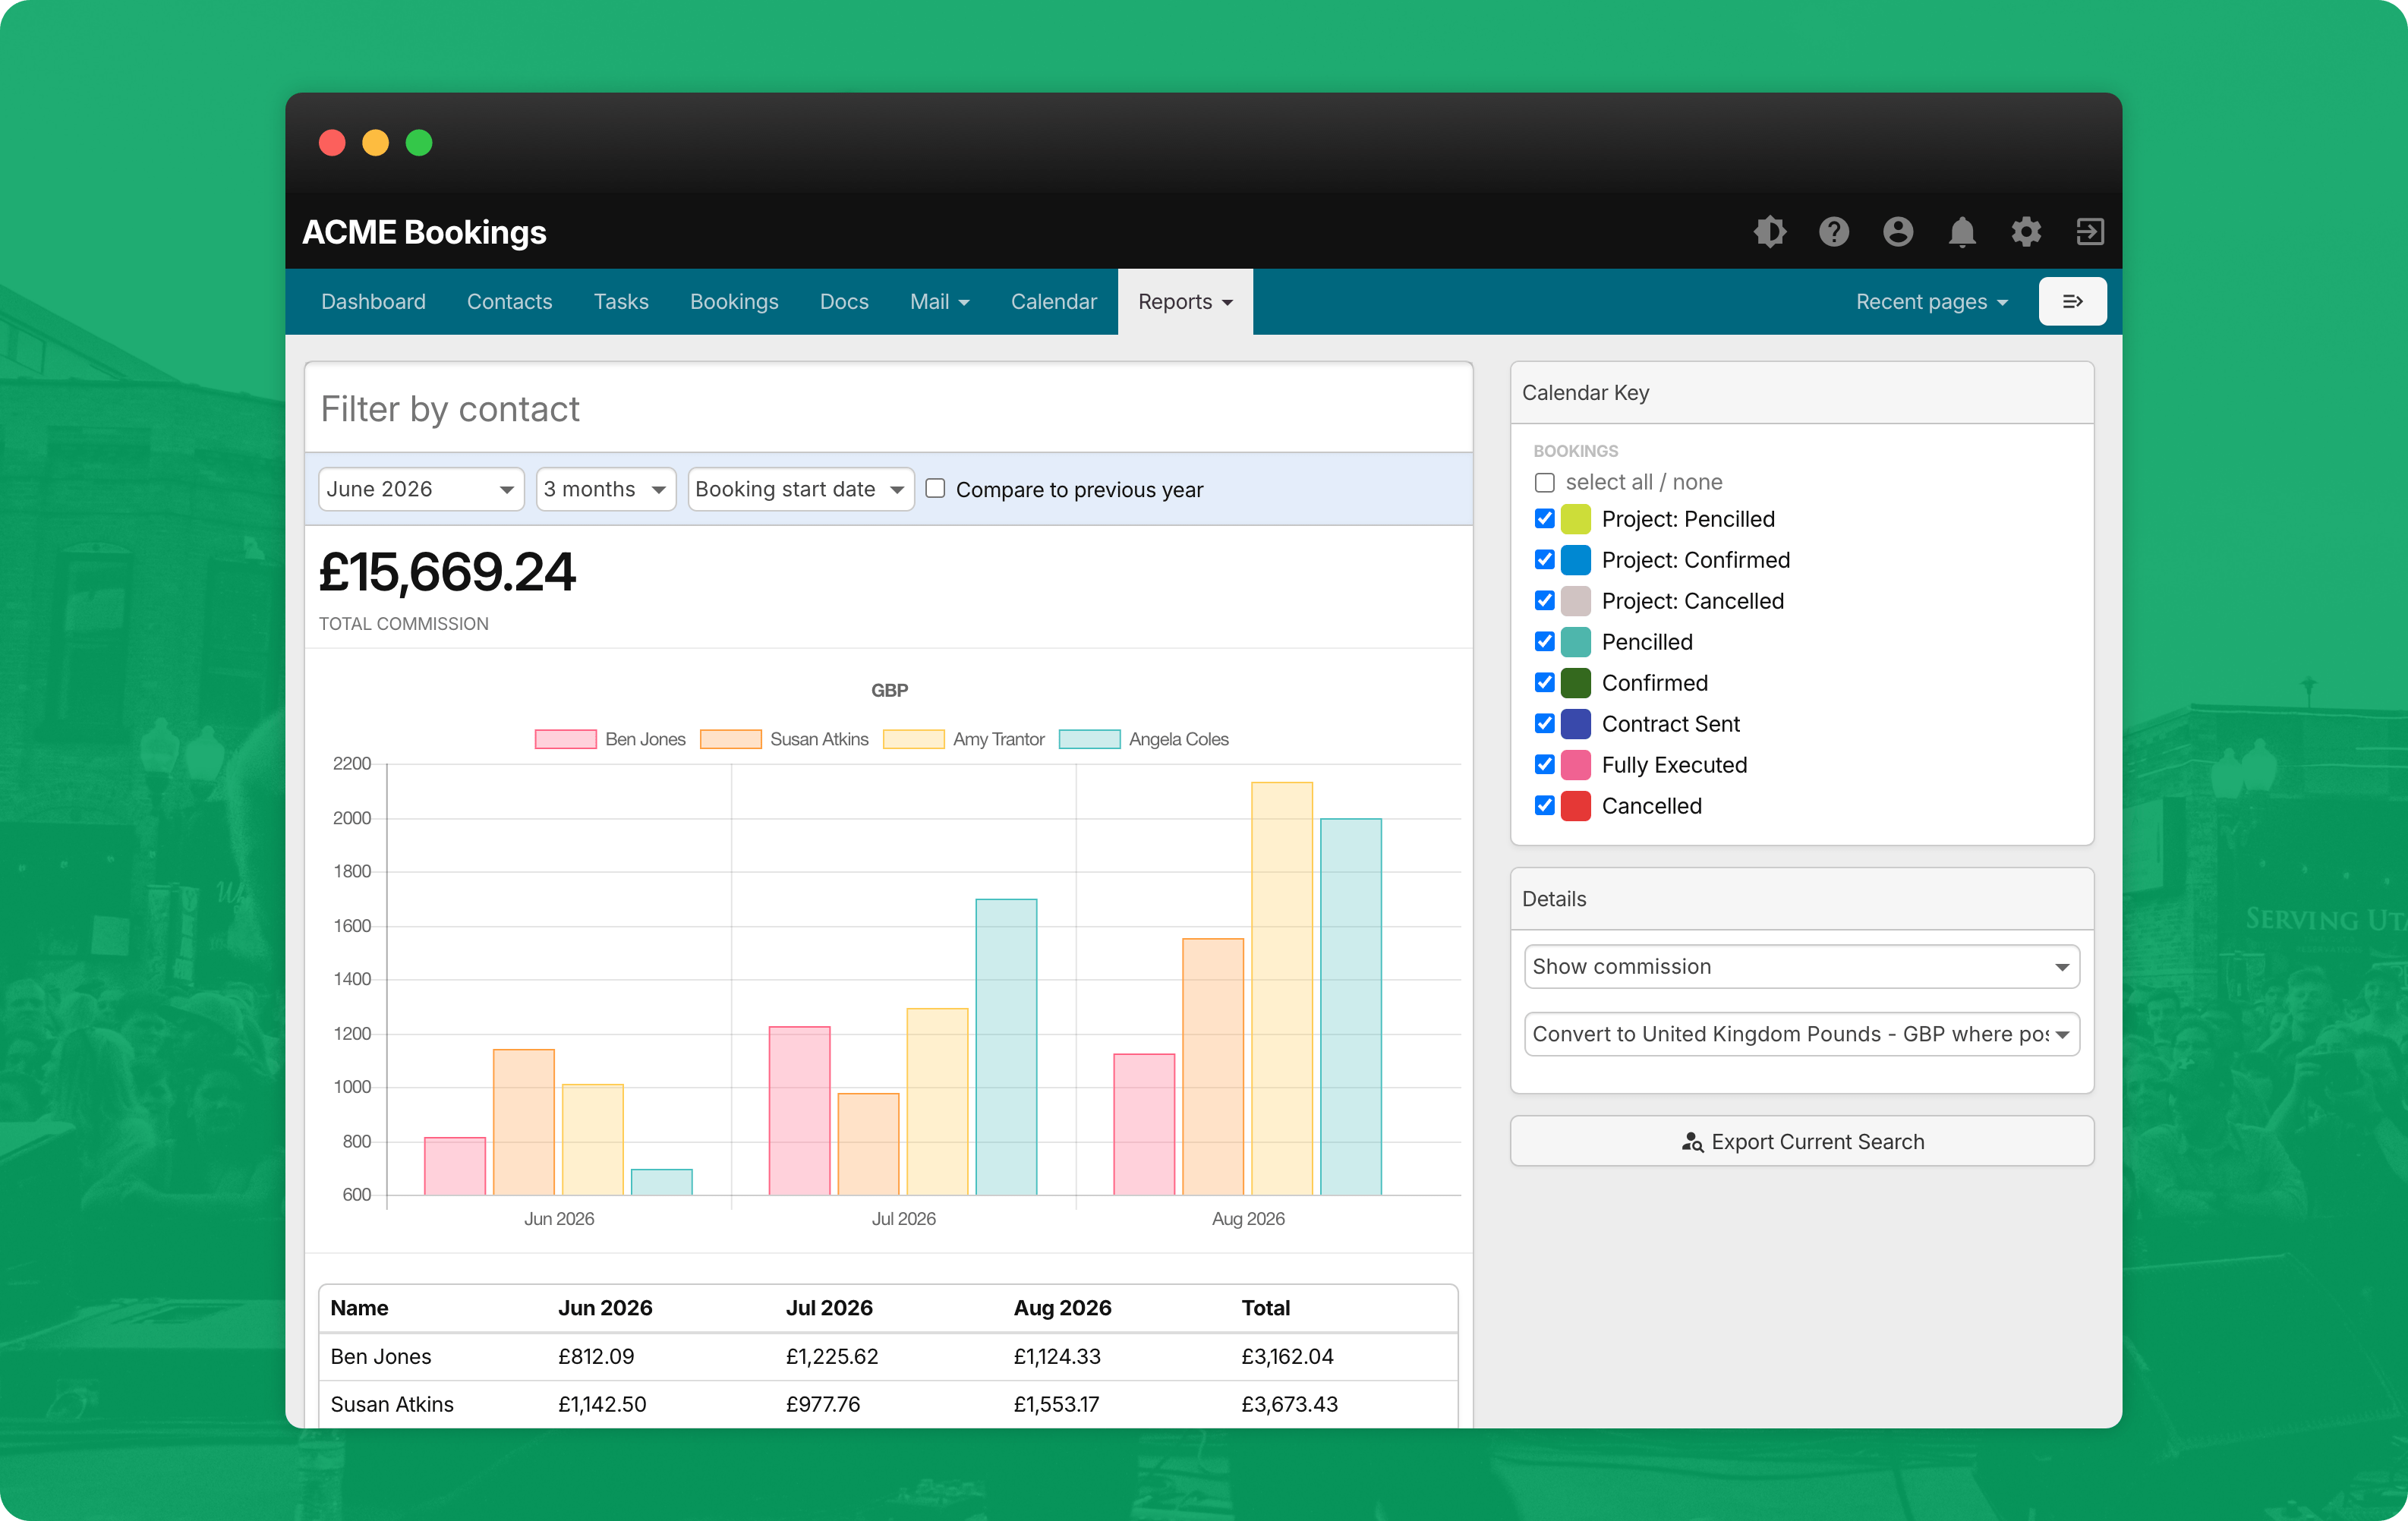Image resolution: width=2408 pixels, height=1521 pixels.
Task: Click the Fully Executed pink color swatch
Action: [1575, 764]
